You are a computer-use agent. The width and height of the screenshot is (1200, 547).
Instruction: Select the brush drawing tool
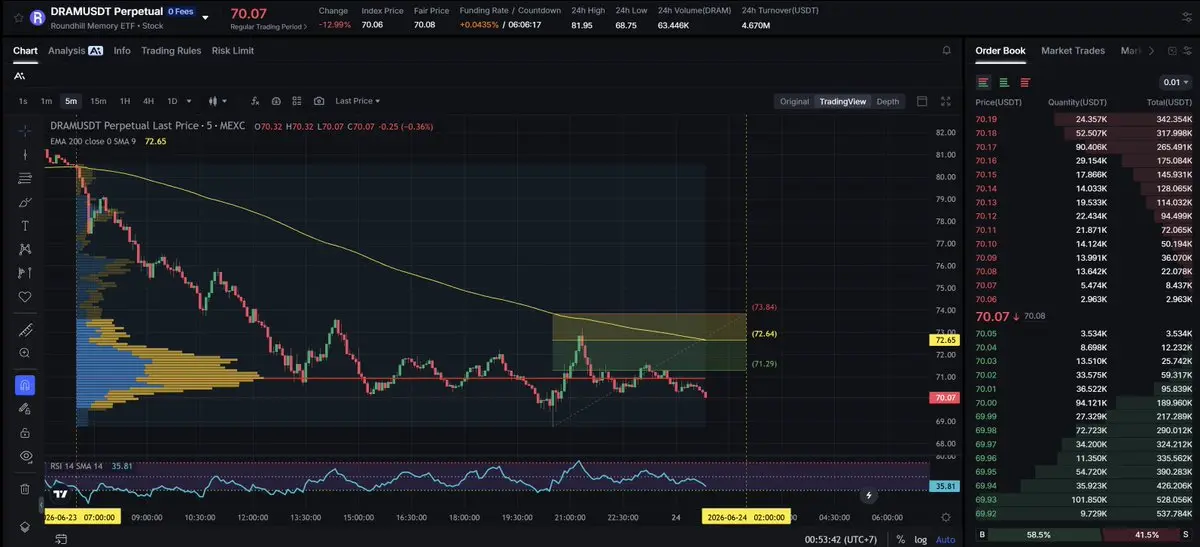(25, 202)
